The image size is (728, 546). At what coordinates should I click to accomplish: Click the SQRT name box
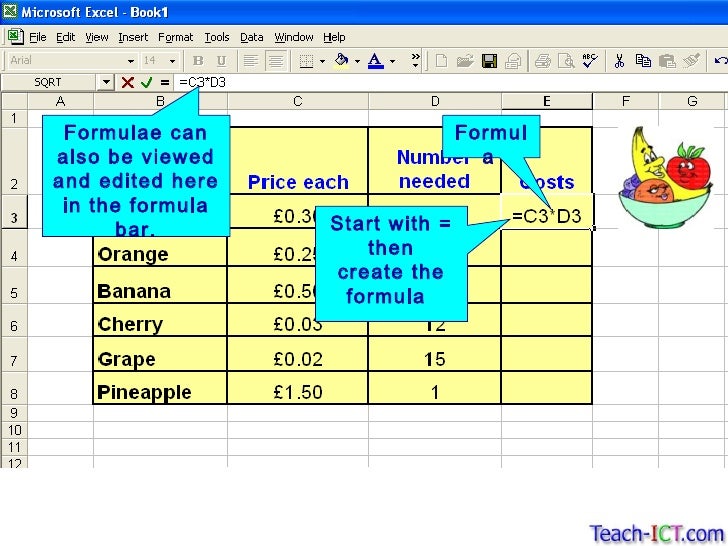pyautogui.click(x=49, y=83)
